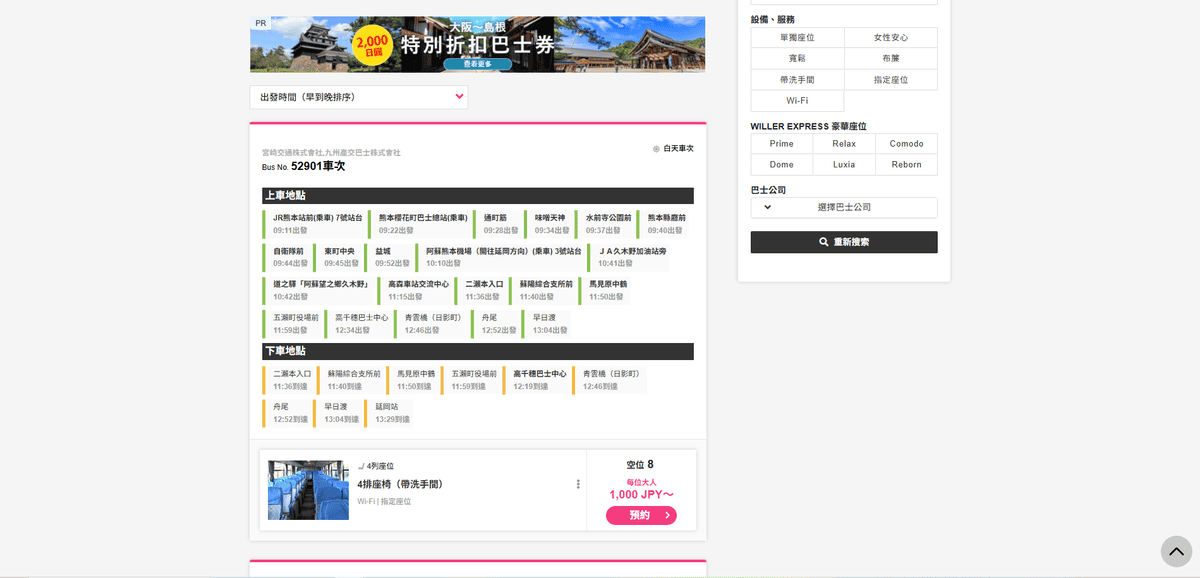Screen dimensions: 1200x578
Task: Select 早日渡 arriving at 13:04
Action: [x=339, y=412]
